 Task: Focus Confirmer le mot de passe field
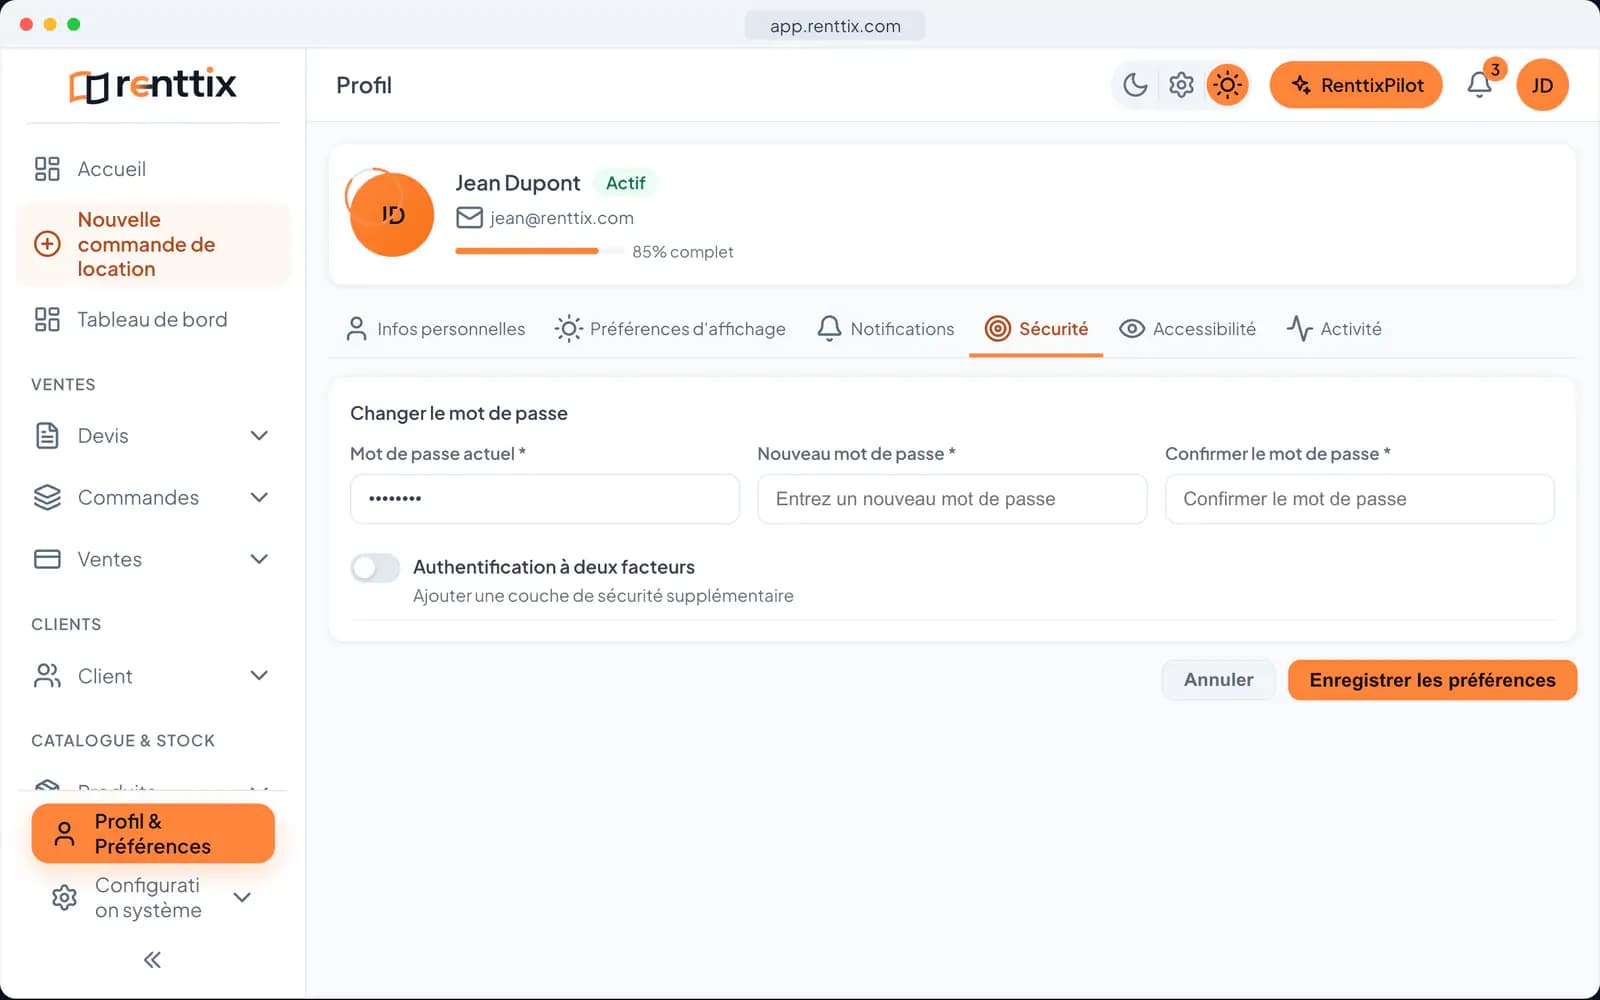click(x=1360, y=499)
